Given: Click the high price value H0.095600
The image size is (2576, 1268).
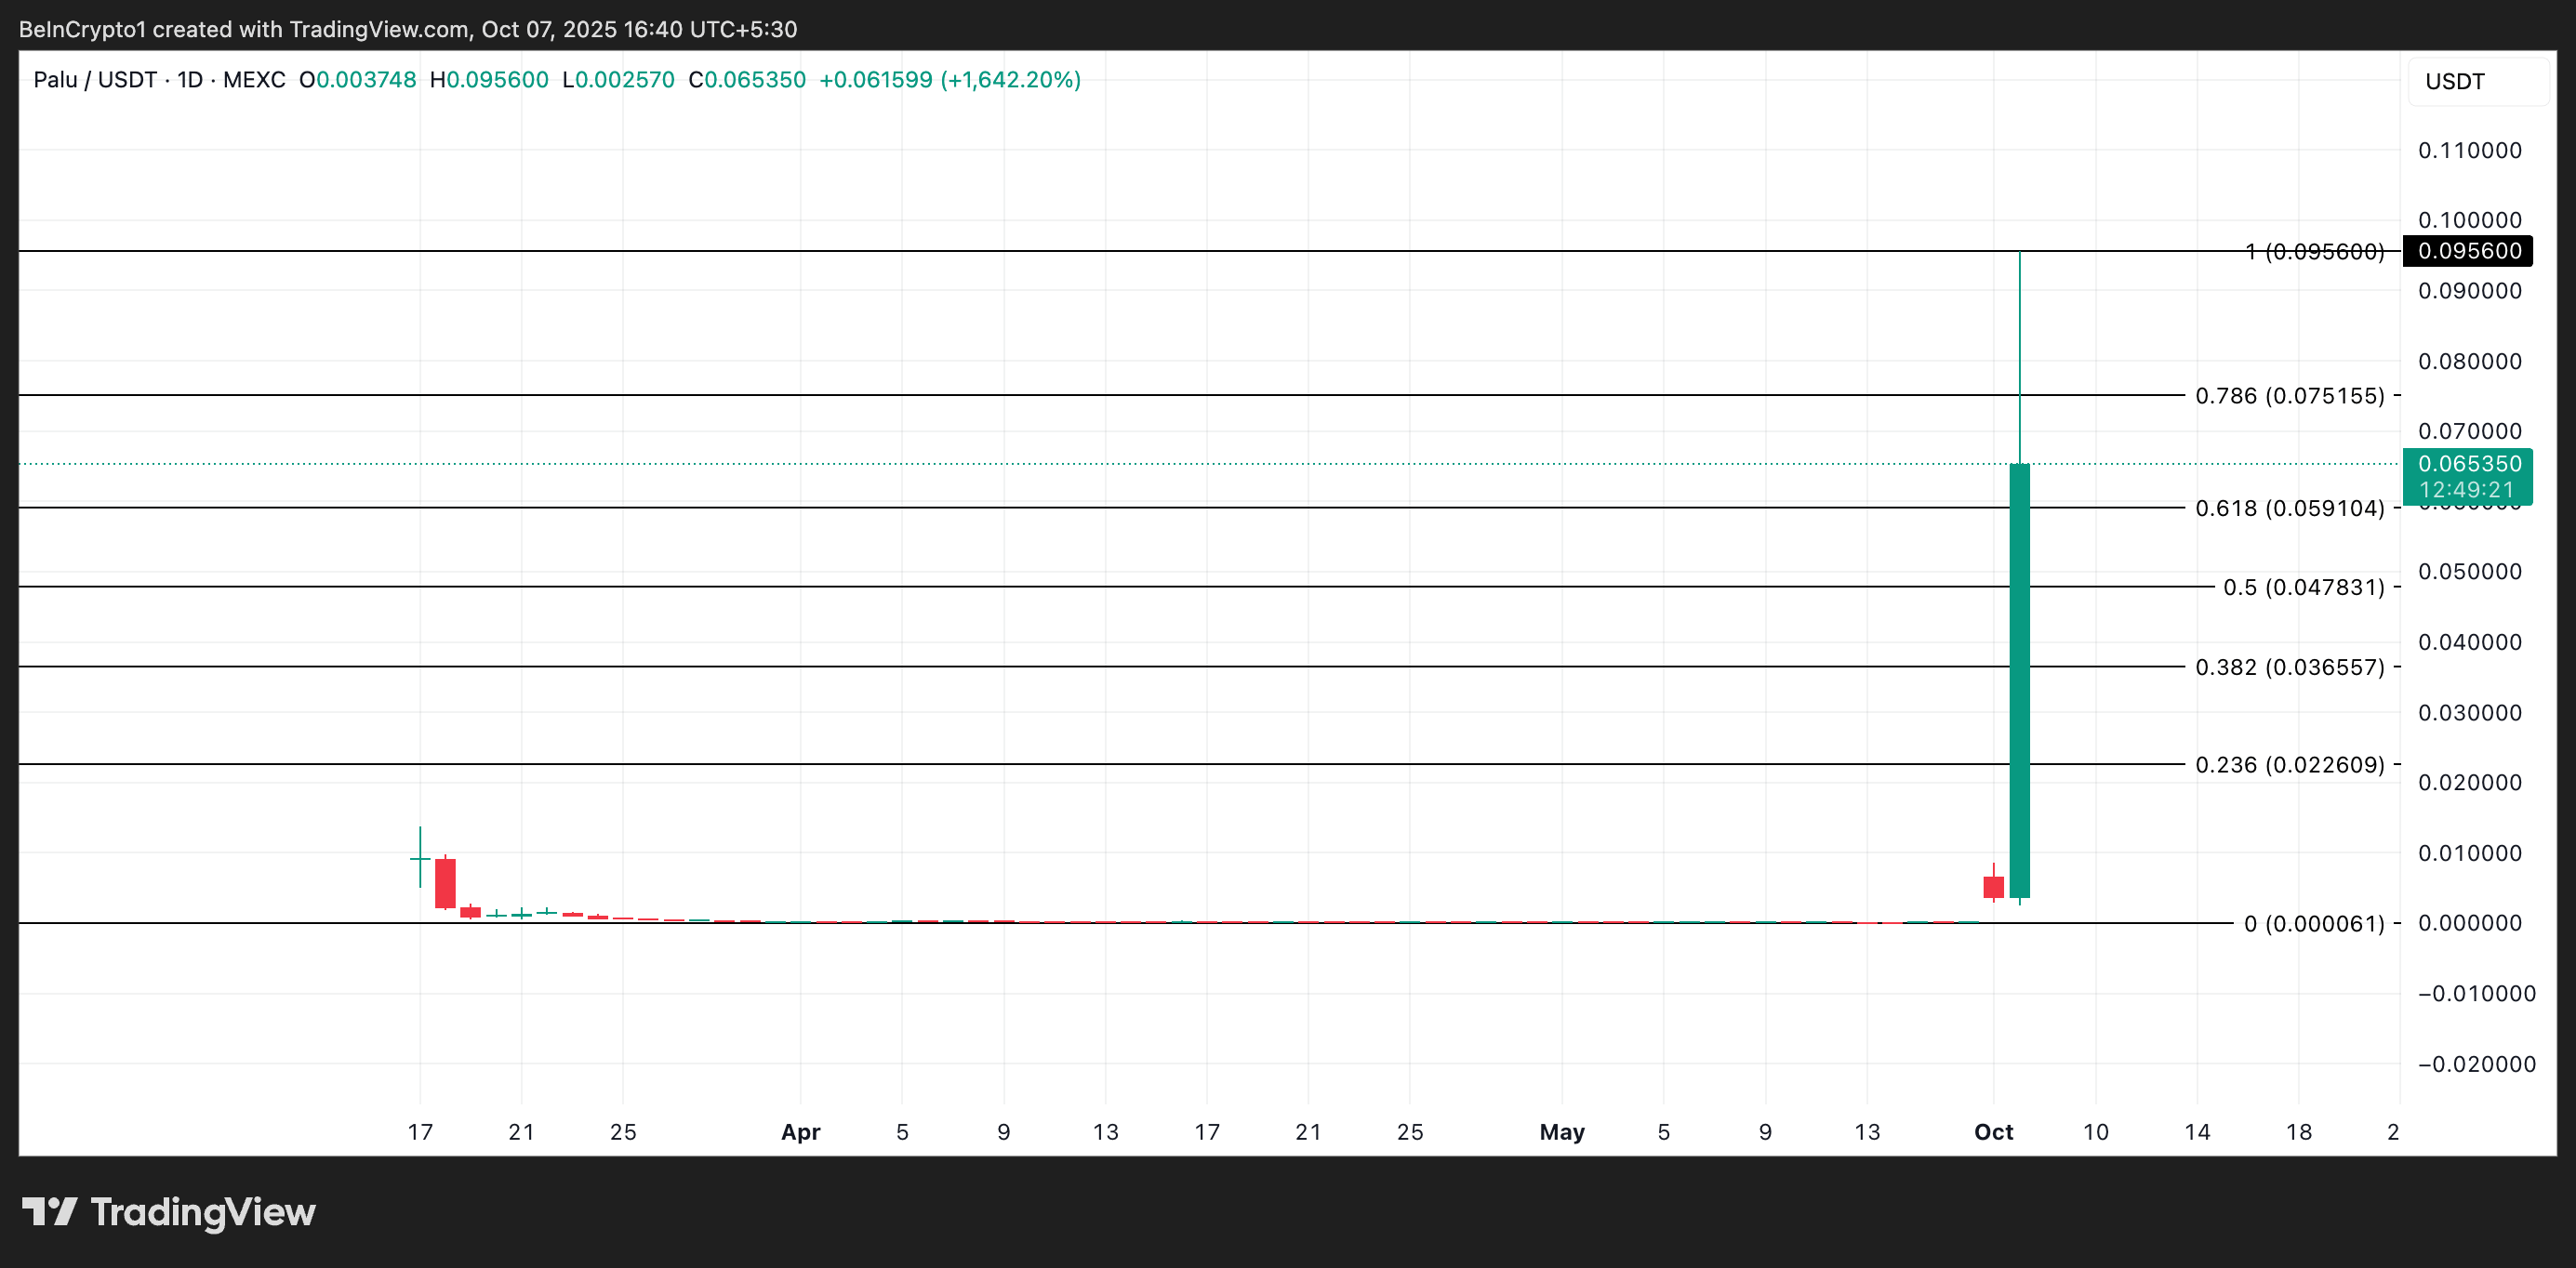Looking at the screenshot, I should click(x=489, y=80).
